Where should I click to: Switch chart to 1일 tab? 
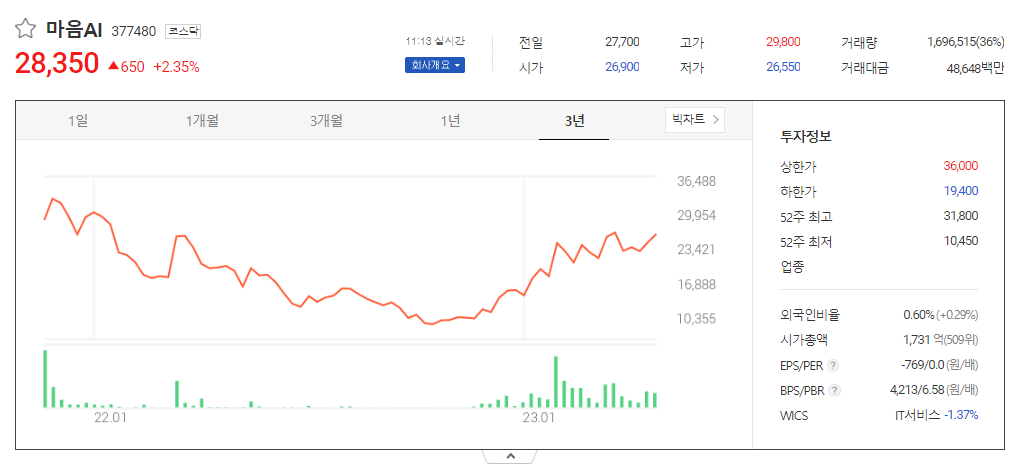78,121
